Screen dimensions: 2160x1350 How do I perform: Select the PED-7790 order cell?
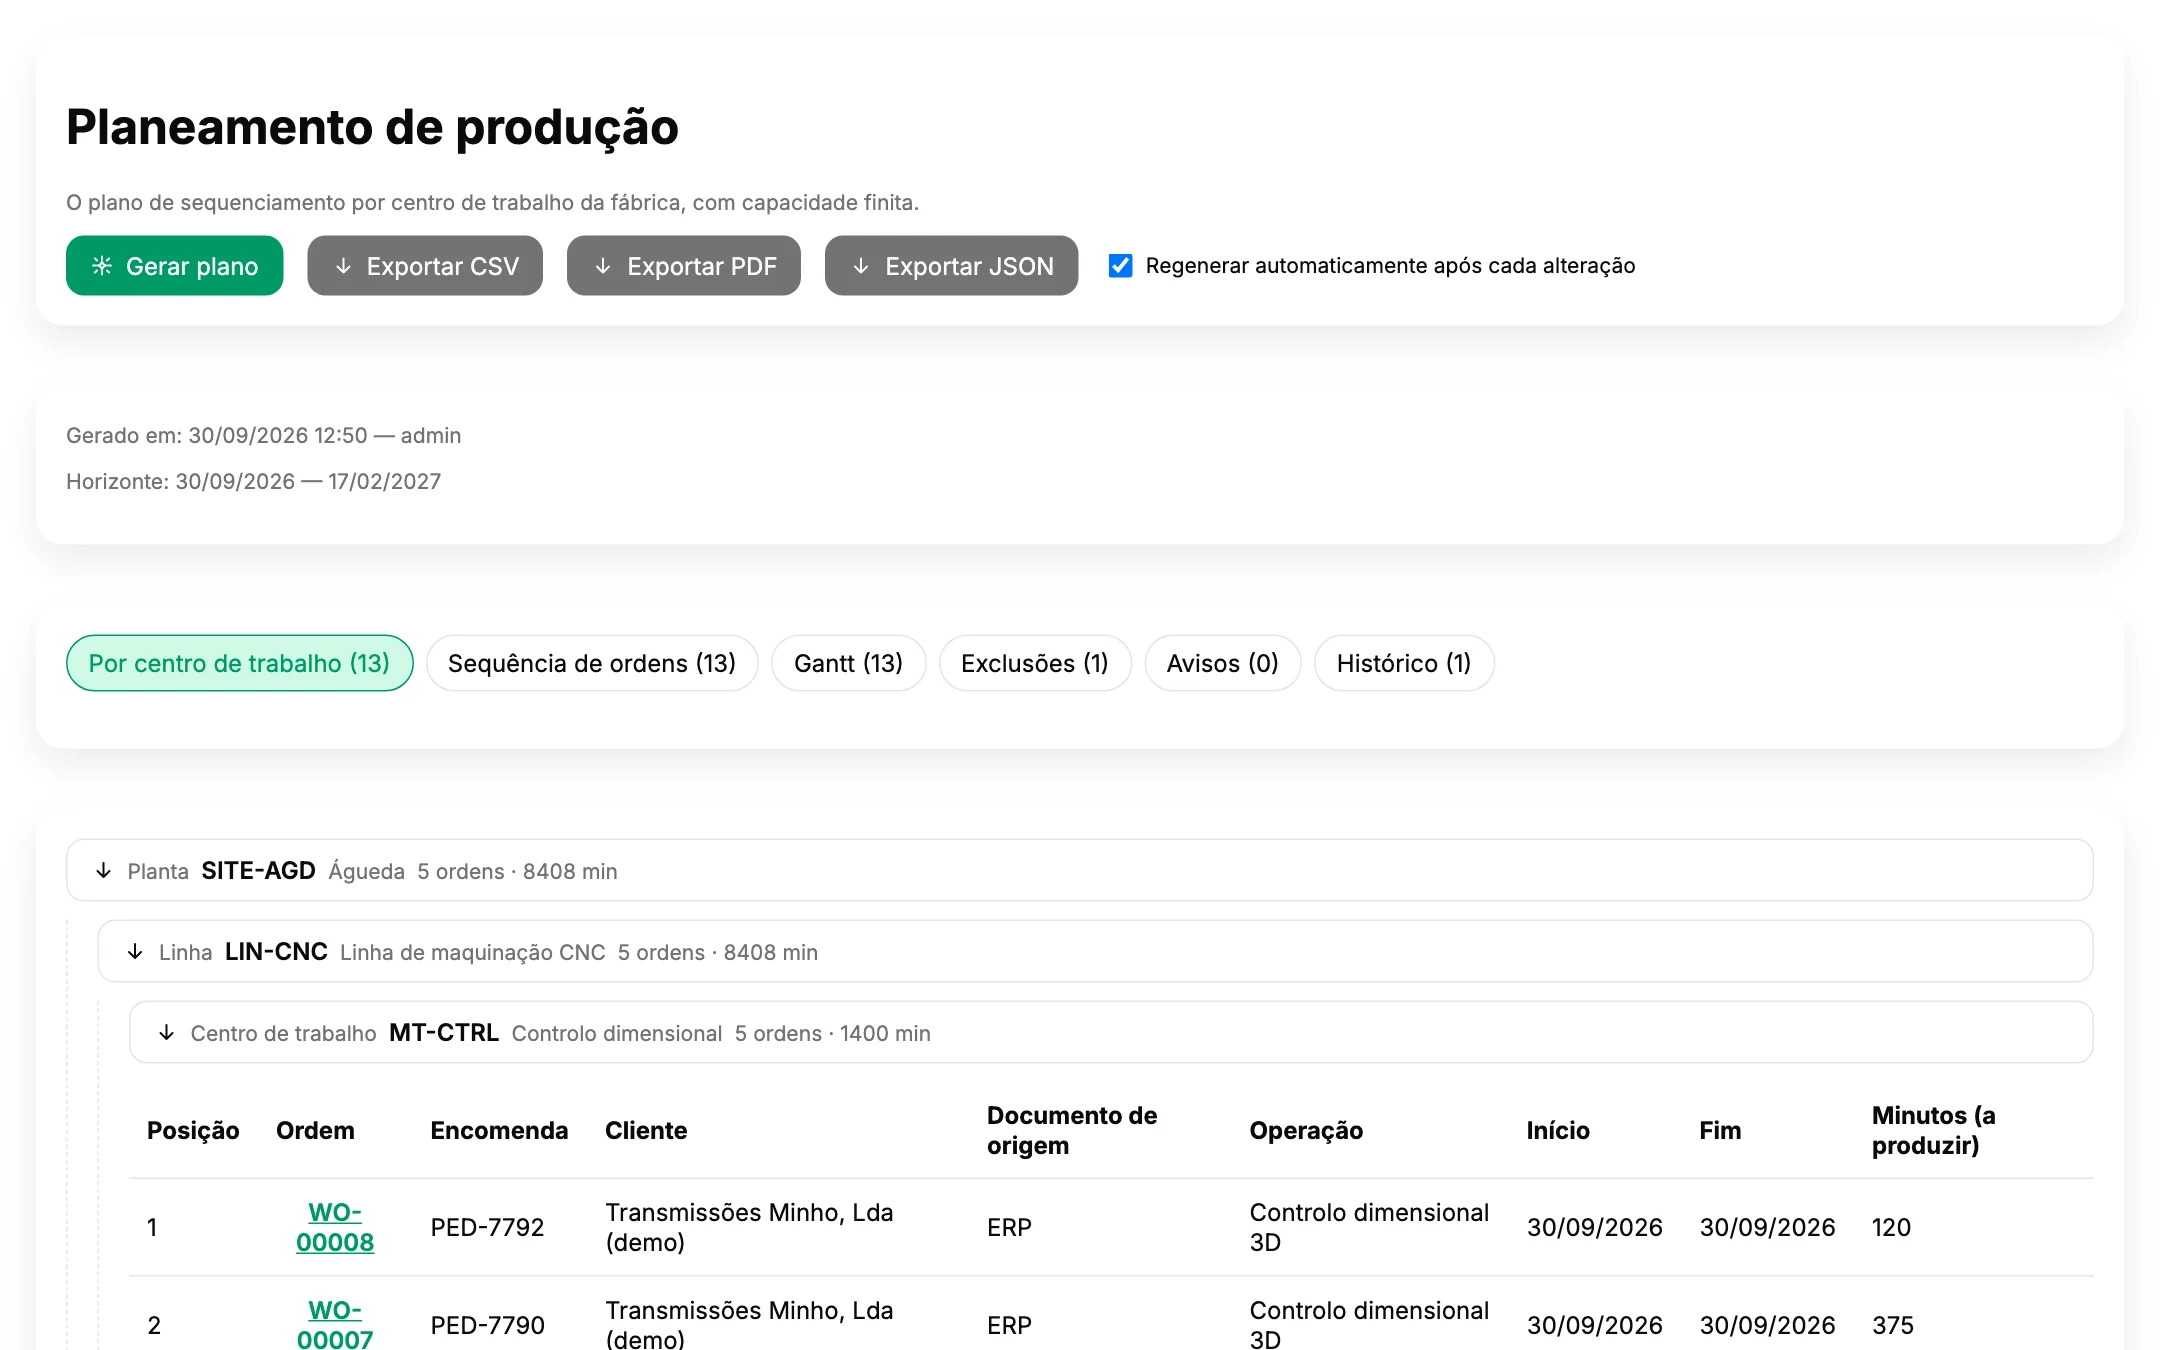[x=487, y=1325]
